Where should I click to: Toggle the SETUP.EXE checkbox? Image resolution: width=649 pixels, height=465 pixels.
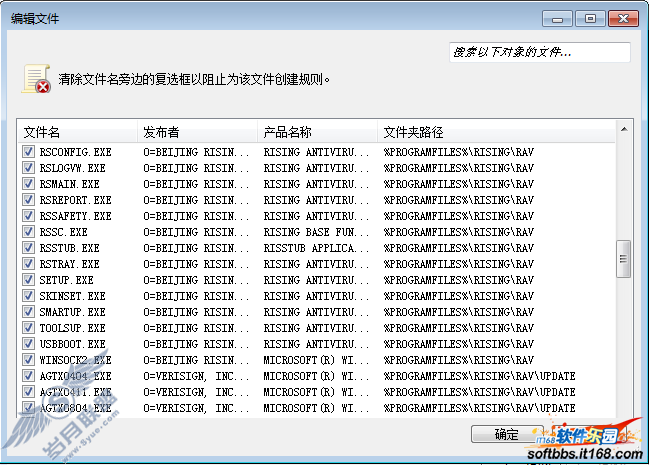(28, 280)
